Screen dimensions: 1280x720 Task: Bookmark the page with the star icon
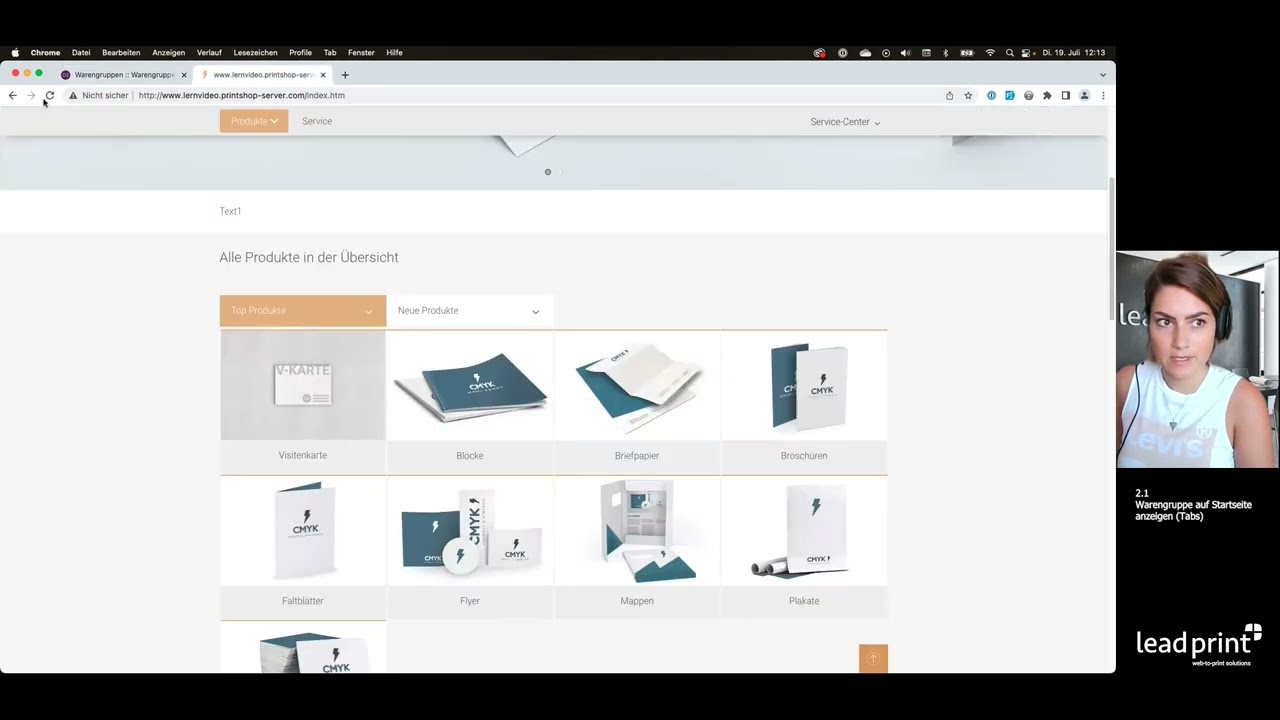[968, 96]
